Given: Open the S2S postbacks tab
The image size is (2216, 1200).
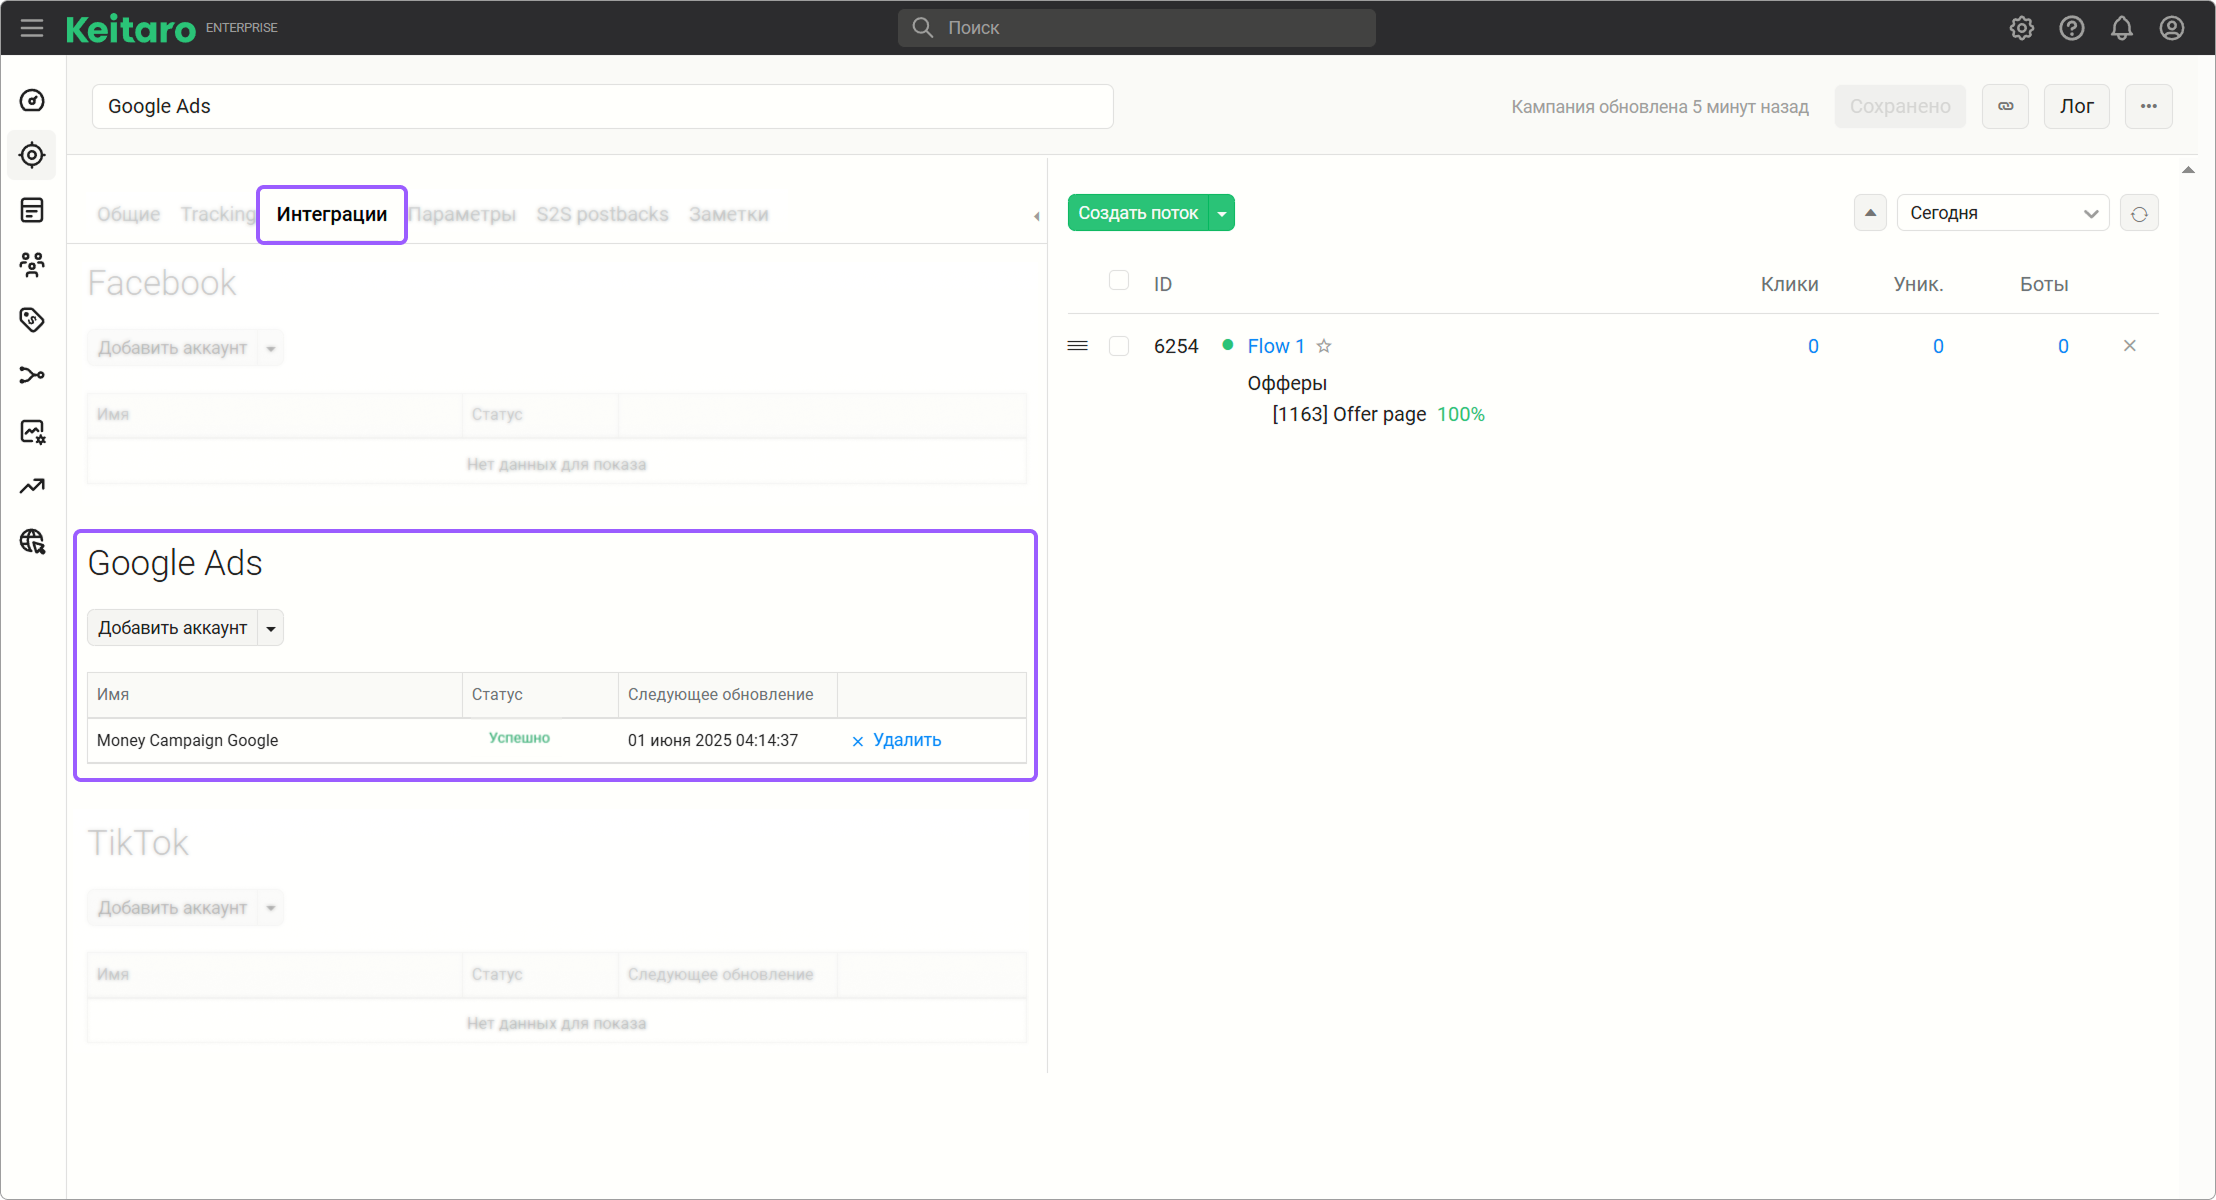Looking at the screenshot, I should point(602,214).
